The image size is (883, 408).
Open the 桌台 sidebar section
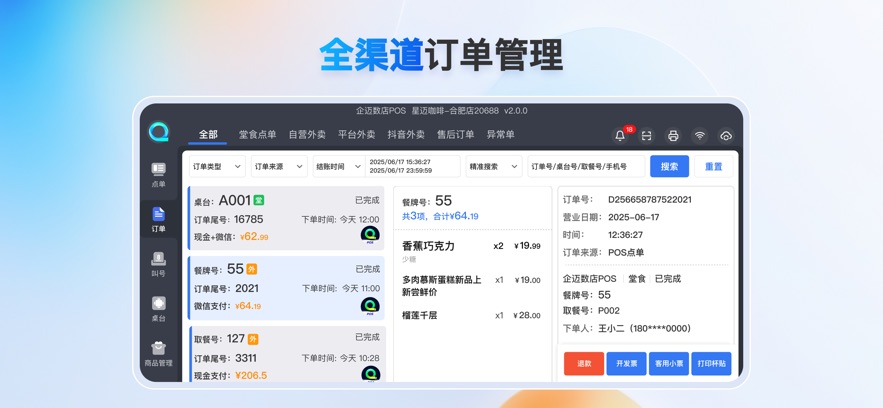(159, 309)
